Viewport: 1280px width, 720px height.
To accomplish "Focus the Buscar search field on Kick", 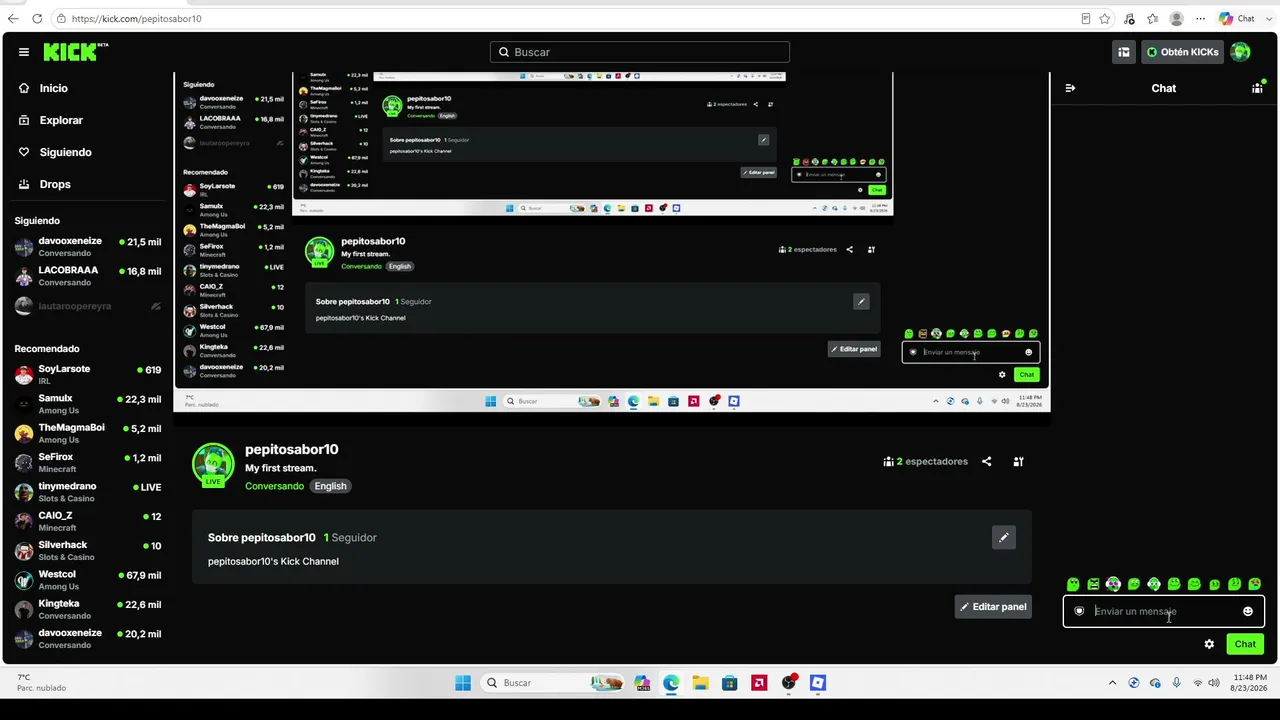I will 640,52.
